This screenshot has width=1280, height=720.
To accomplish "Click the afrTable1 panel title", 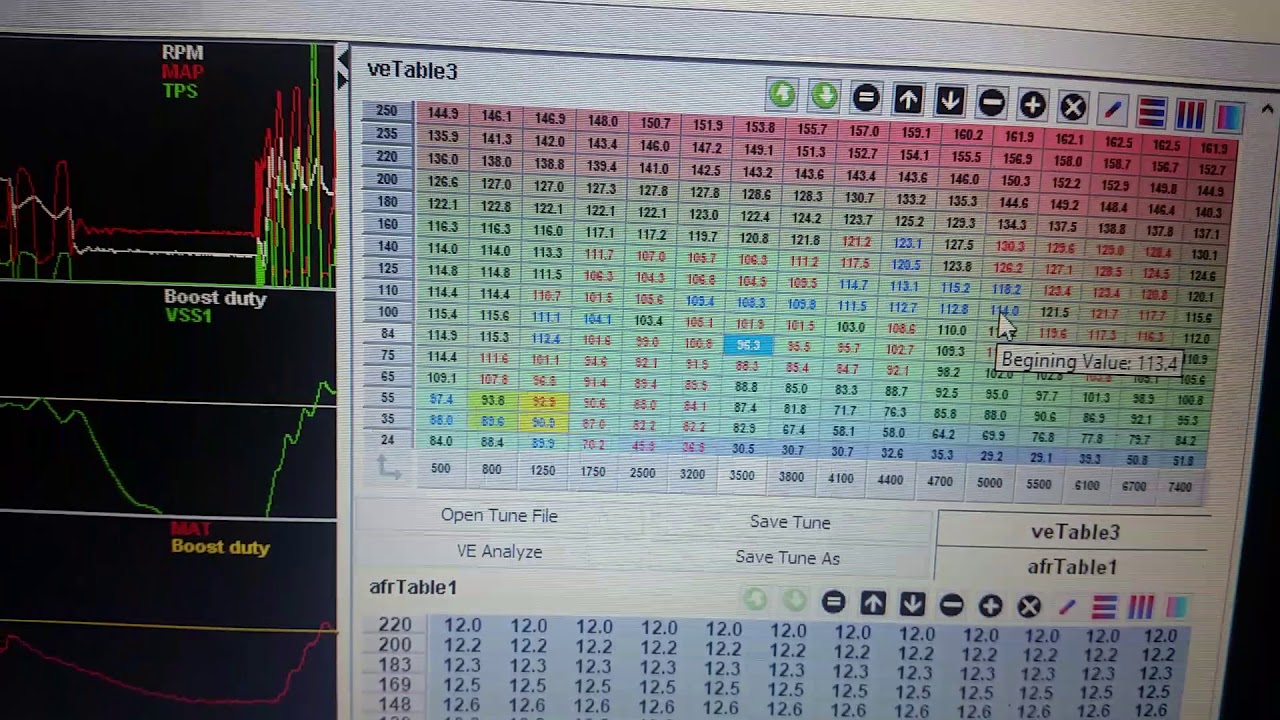I will (x=413, y=587).
